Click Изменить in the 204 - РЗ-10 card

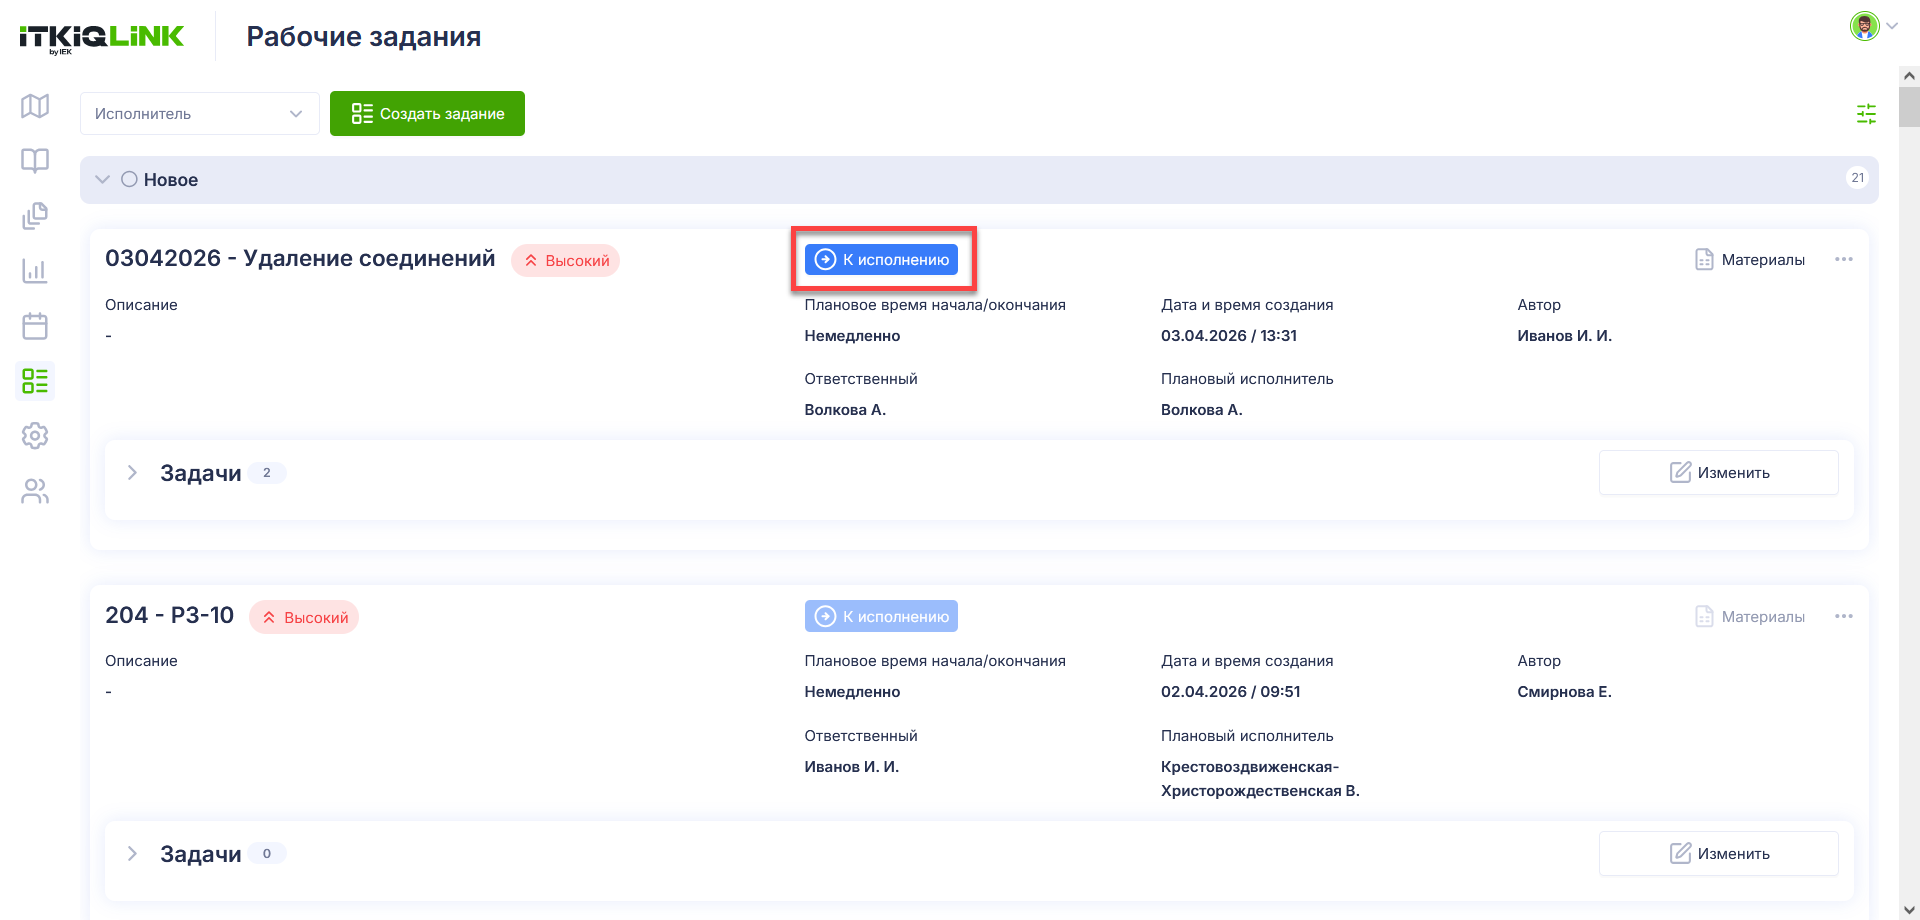(1719, 853)
